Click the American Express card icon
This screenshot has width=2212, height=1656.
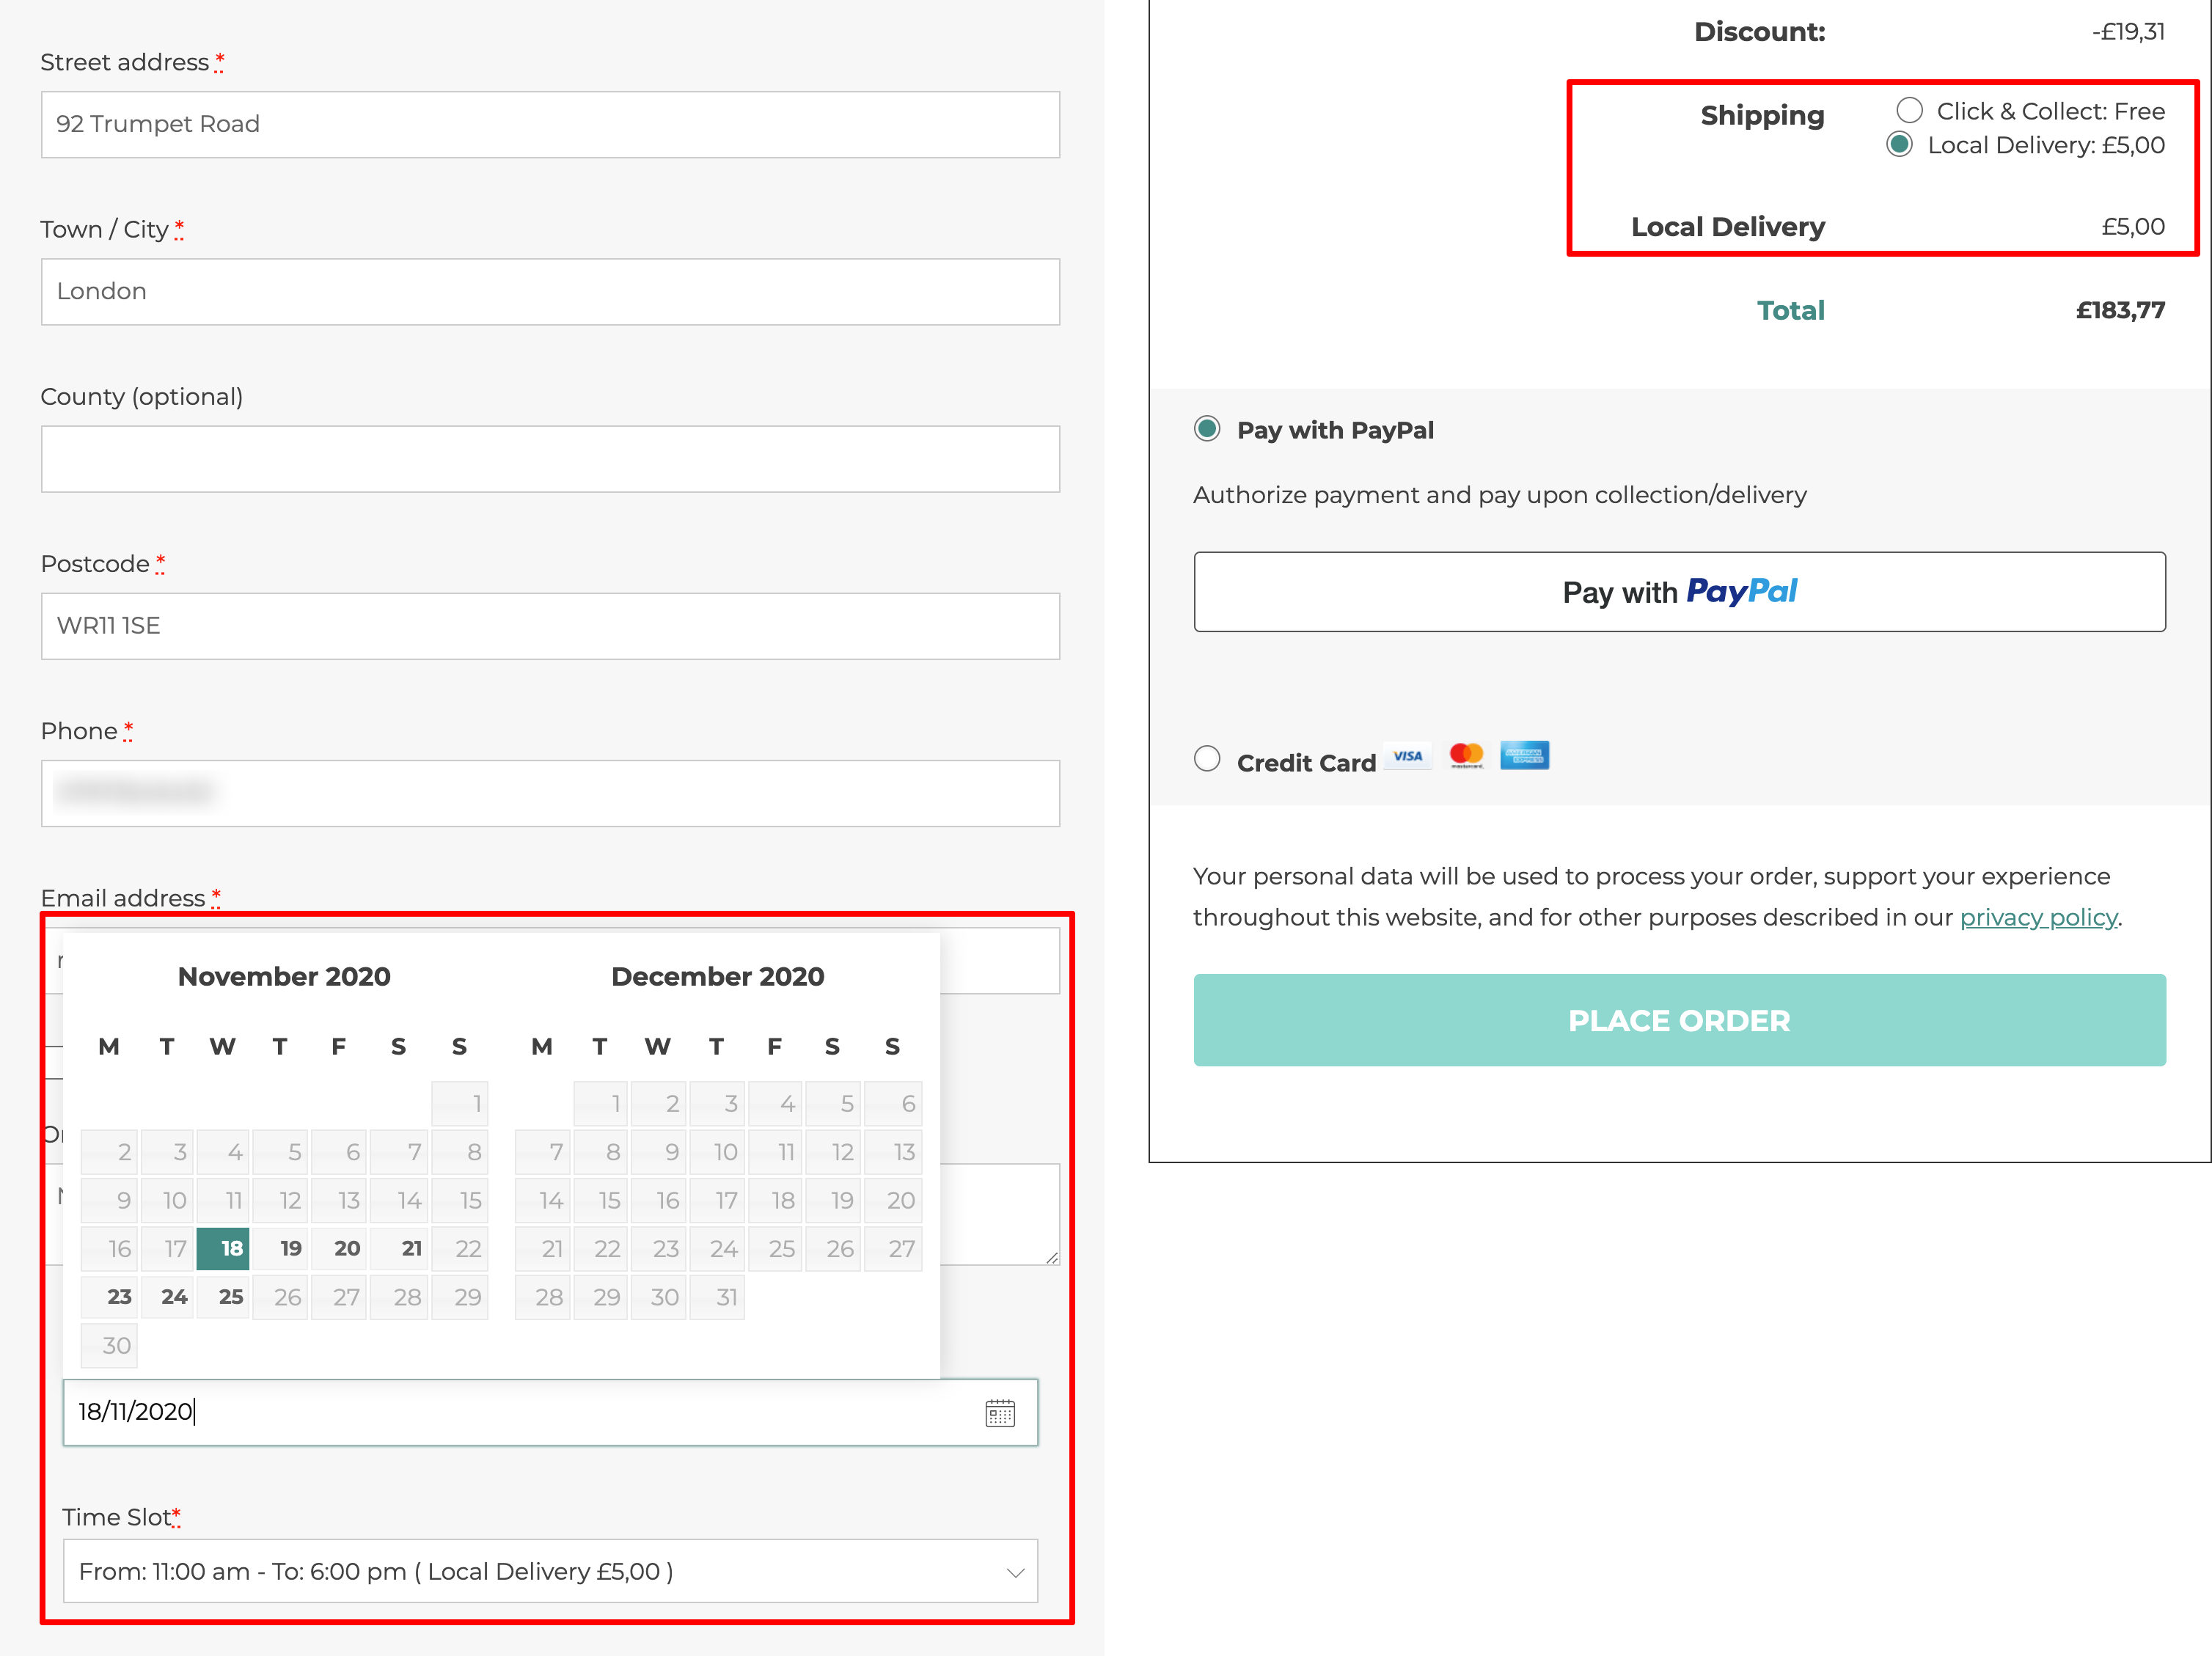coord(1524,757)
